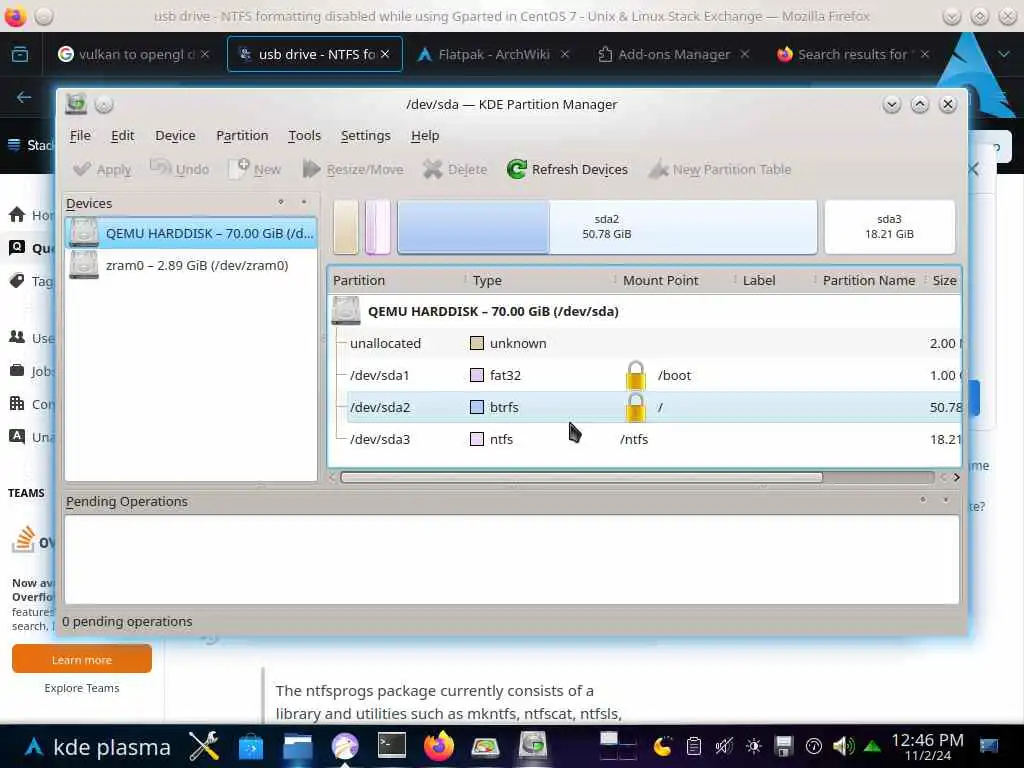Float the Pending Operations panel
Viewport: 1024px width, 768px height.
(x=923, y=500)
